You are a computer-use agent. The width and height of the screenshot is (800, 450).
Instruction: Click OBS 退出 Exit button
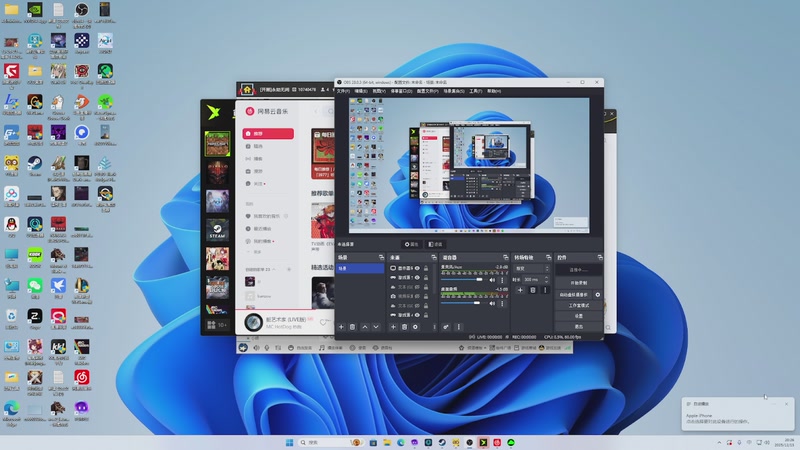(579, 327)
